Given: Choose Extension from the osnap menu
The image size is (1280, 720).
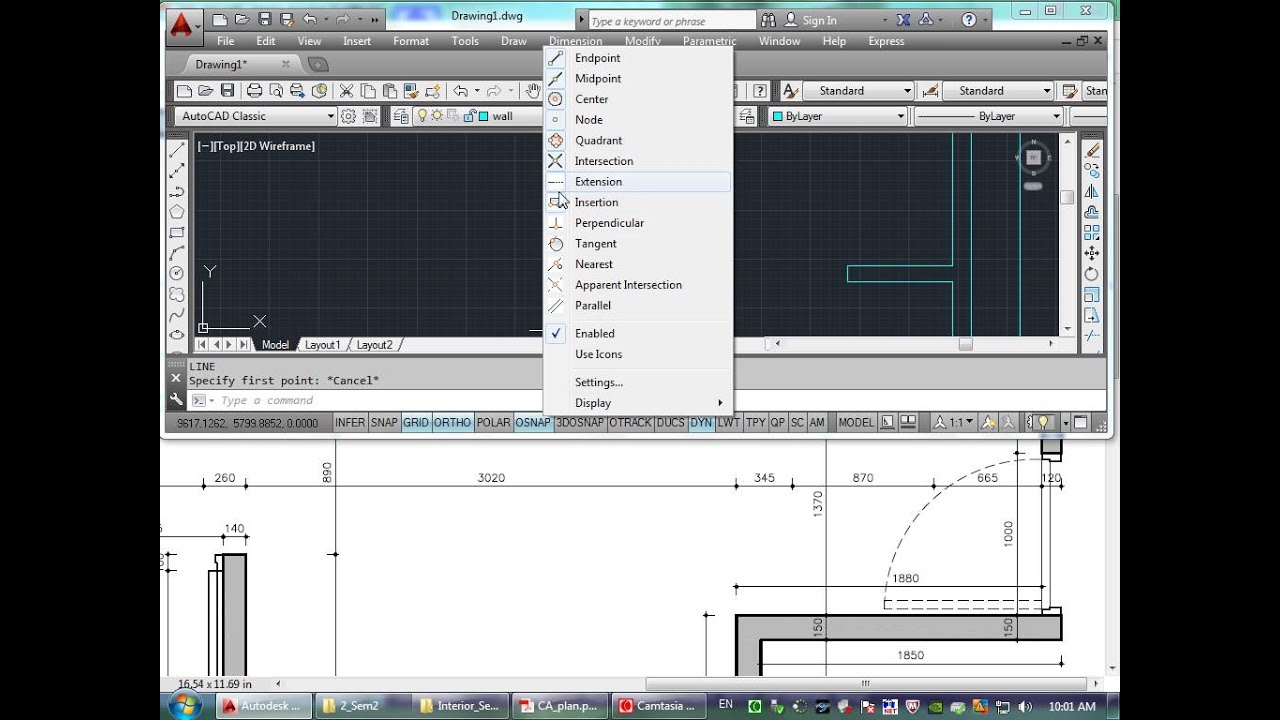Looking at the screenshot, I should [637, 181].
